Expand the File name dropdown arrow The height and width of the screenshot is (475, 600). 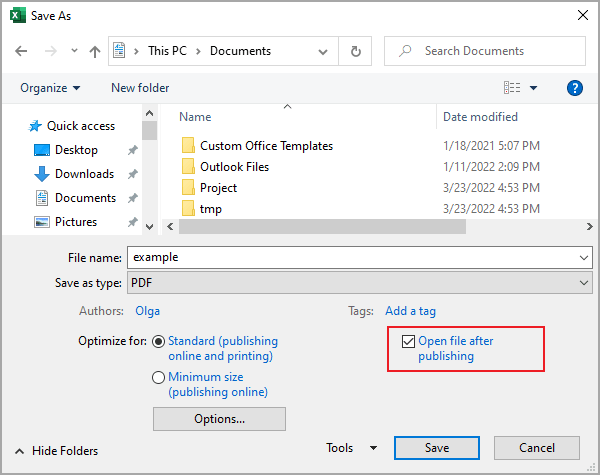584,258
